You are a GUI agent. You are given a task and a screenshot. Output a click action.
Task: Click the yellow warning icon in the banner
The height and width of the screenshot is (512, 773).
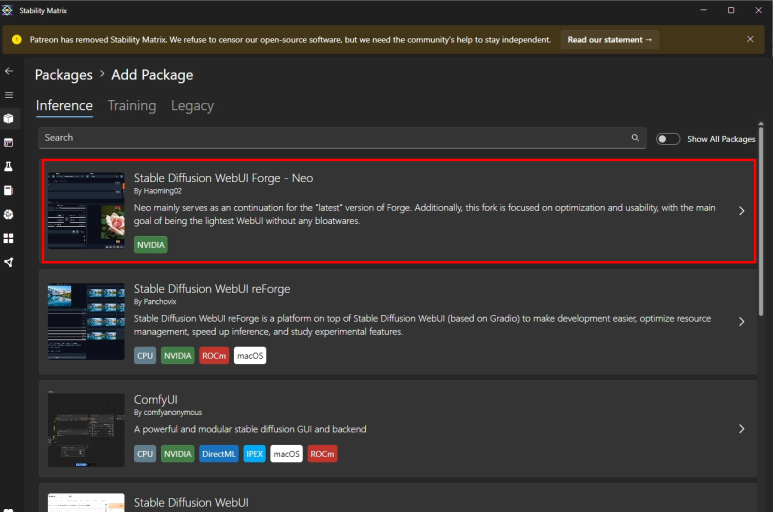coord(17,39)
